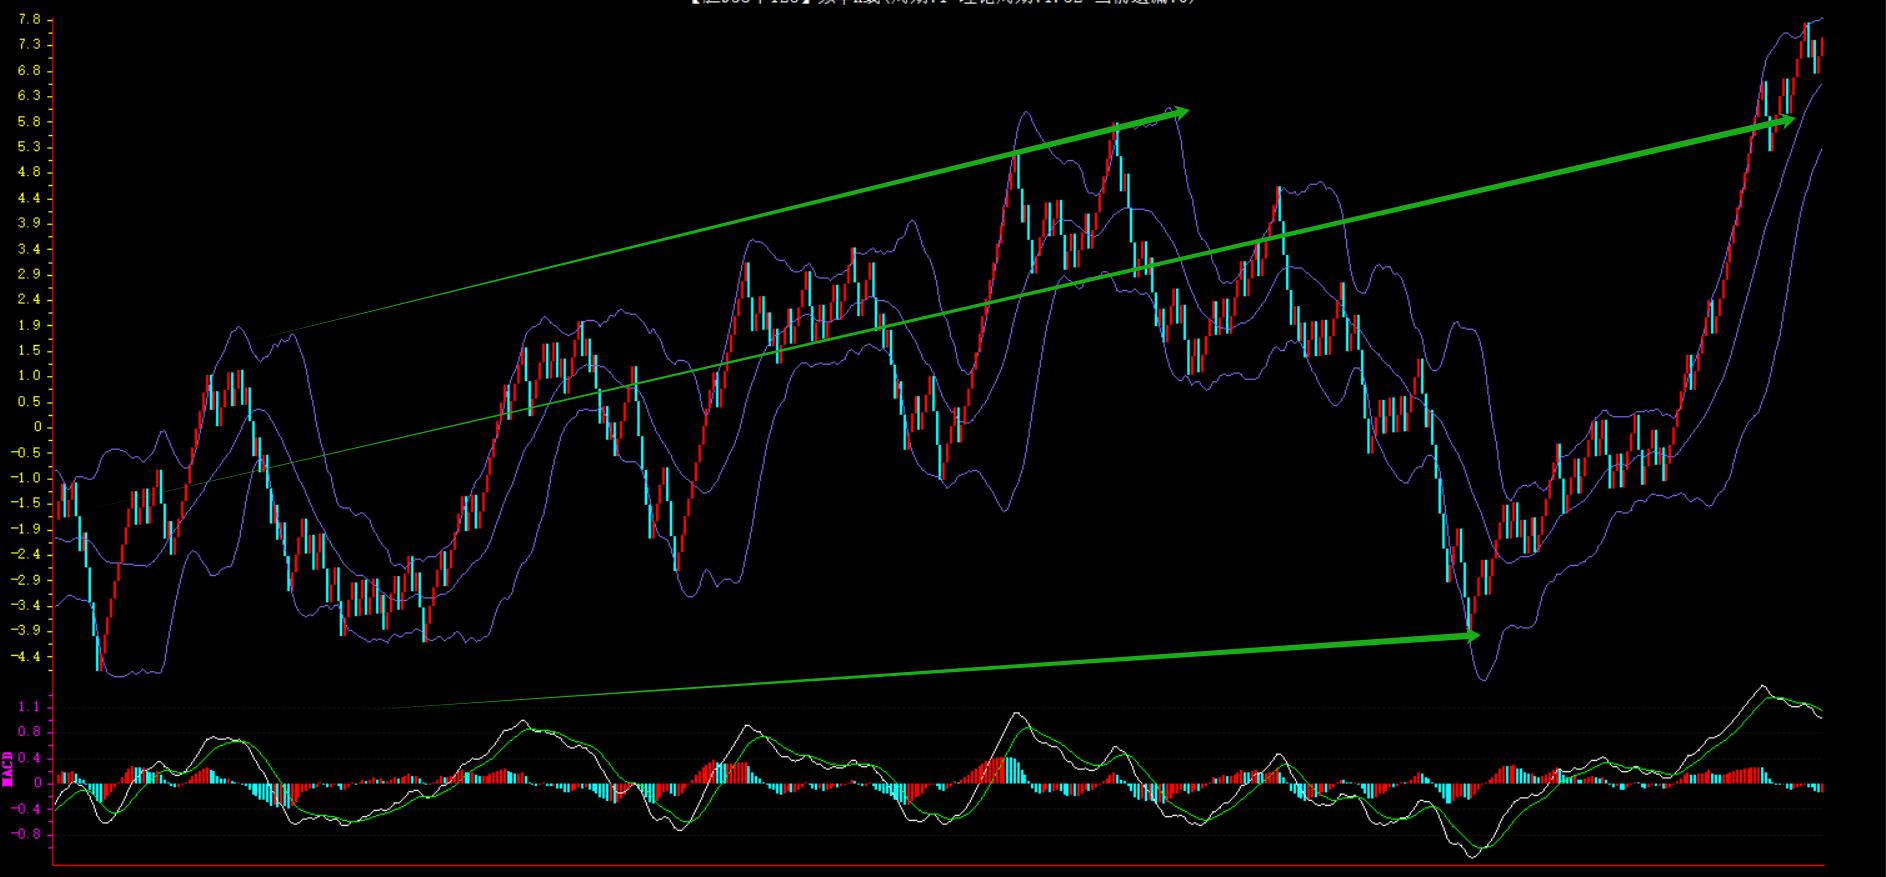Image resolution: width=1886 pixels, height=877 pixels.
Task: Select the yellow 0 price axis label
Action: tap(36, 427)
